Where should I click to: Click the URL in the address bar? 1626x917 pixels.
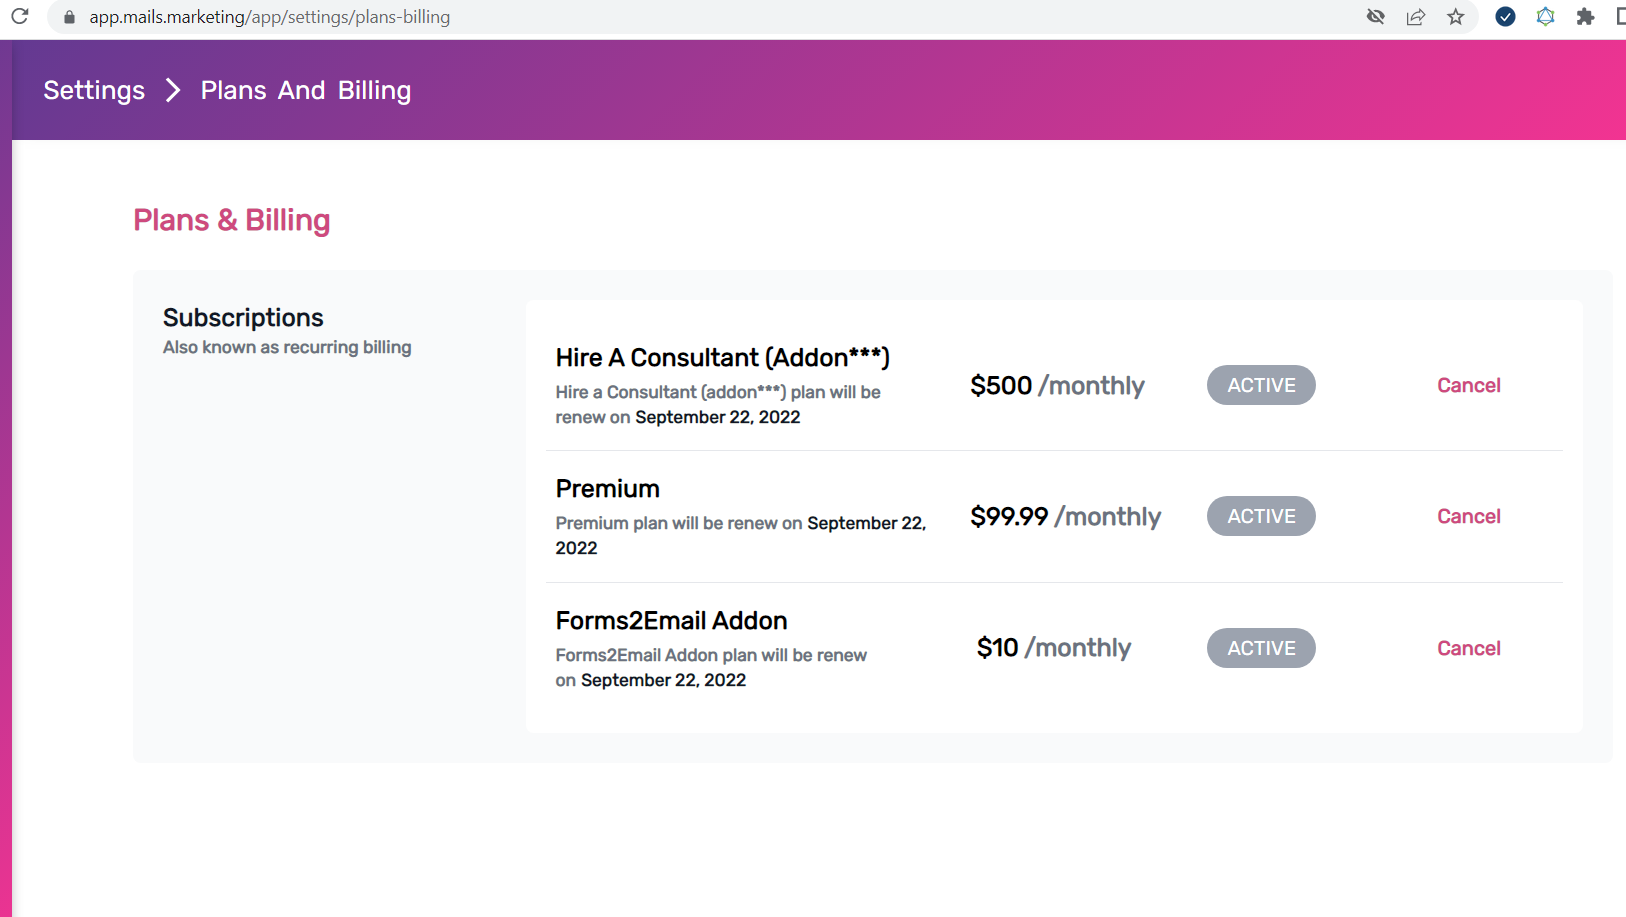pos(270,17)
